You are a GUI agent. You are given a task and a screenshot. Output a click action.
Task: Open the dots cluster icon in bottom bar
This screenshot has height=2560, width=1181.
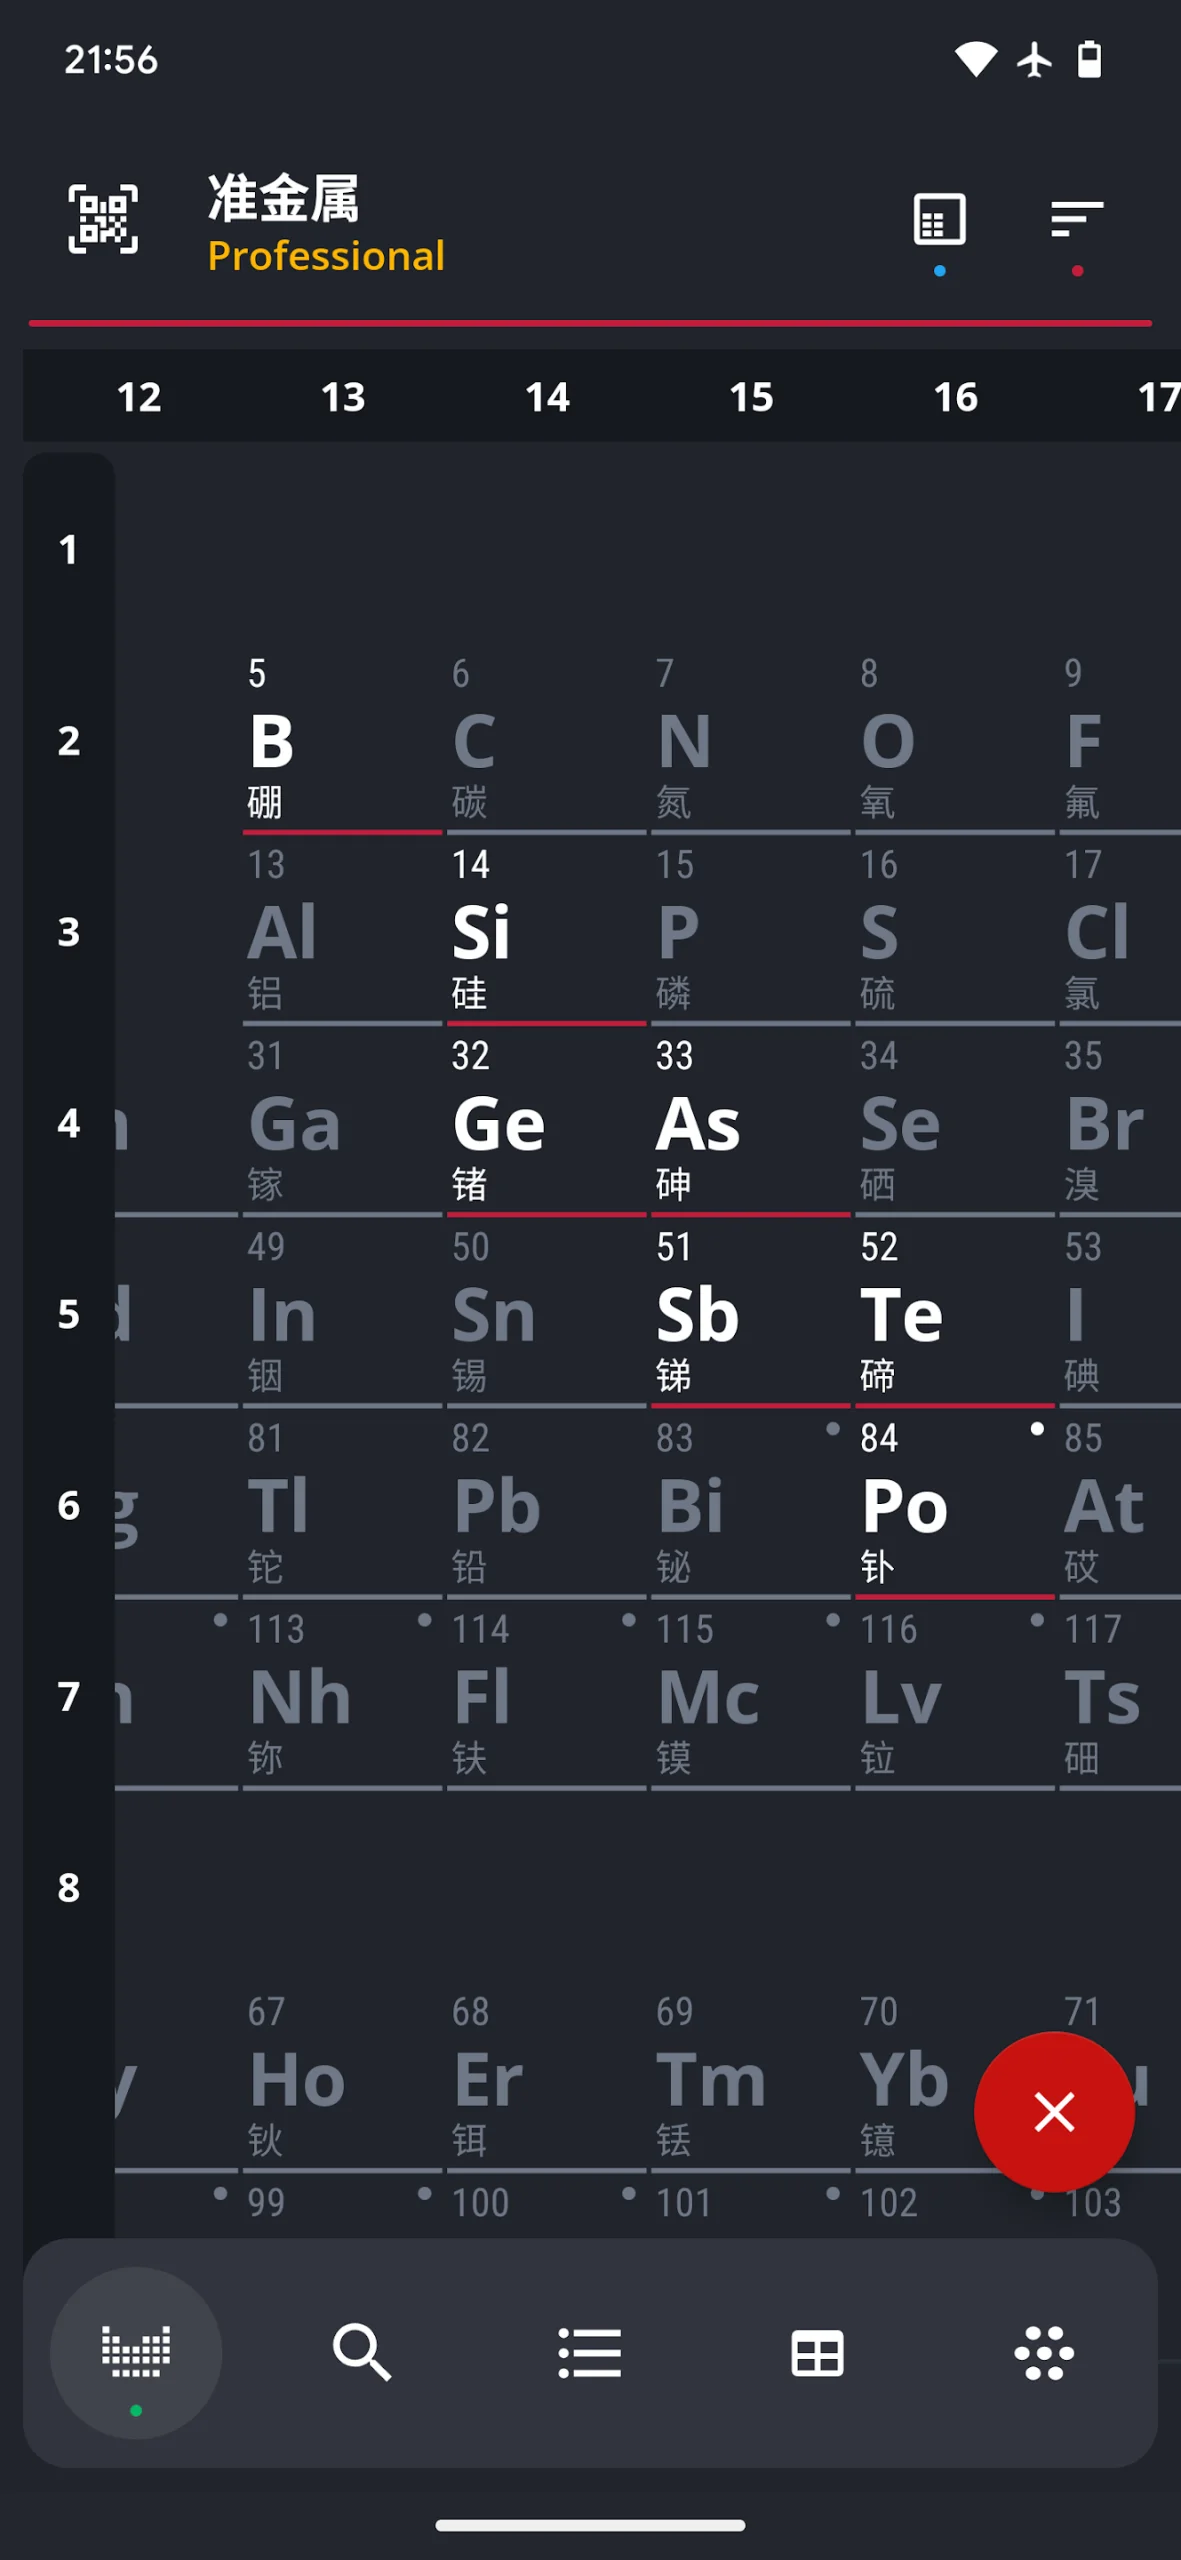(x=1044, y=2352)
